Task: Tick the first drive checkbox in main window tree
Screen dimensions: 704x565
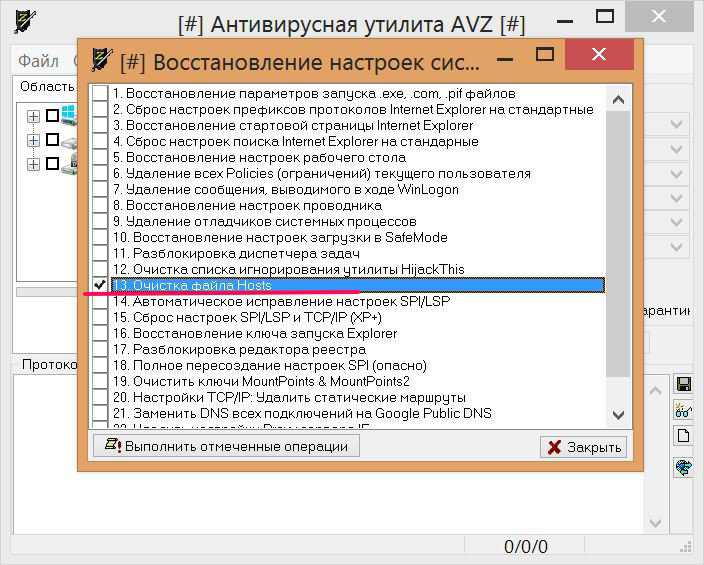Action: [x=53, y=116]
